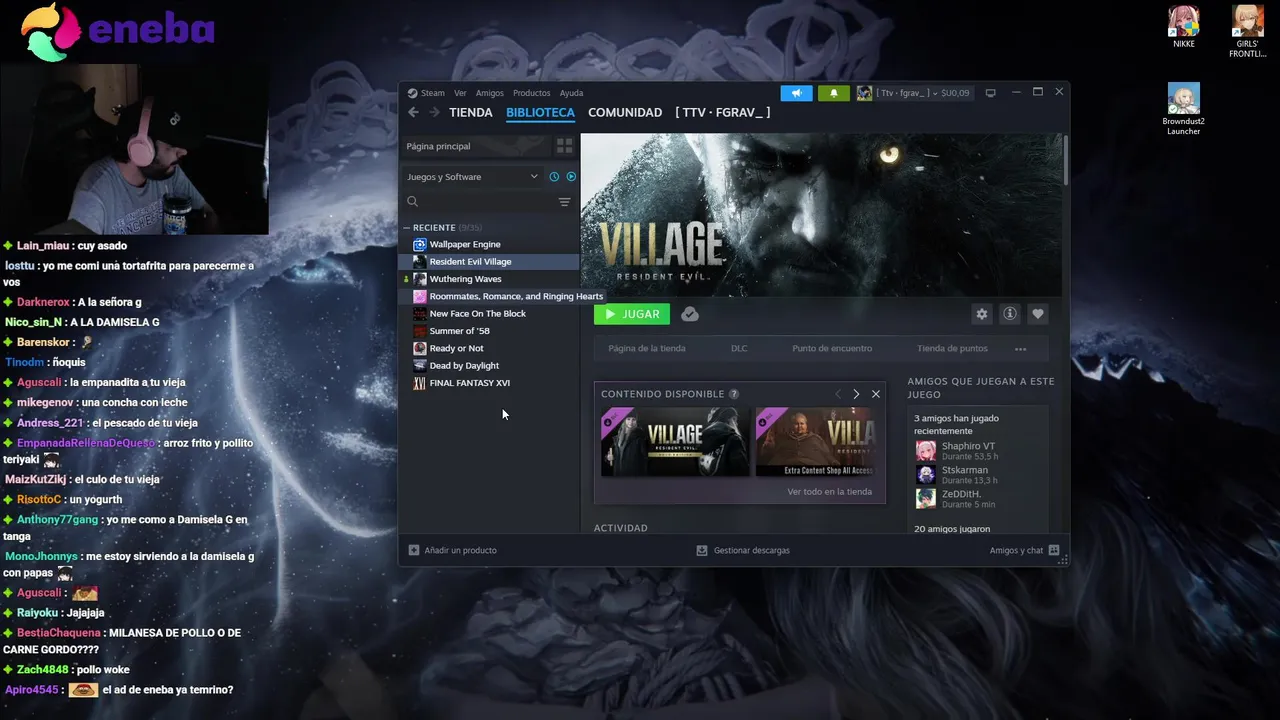Click the manage downloads tray icon
The image size is (1280, 720).
702,550
